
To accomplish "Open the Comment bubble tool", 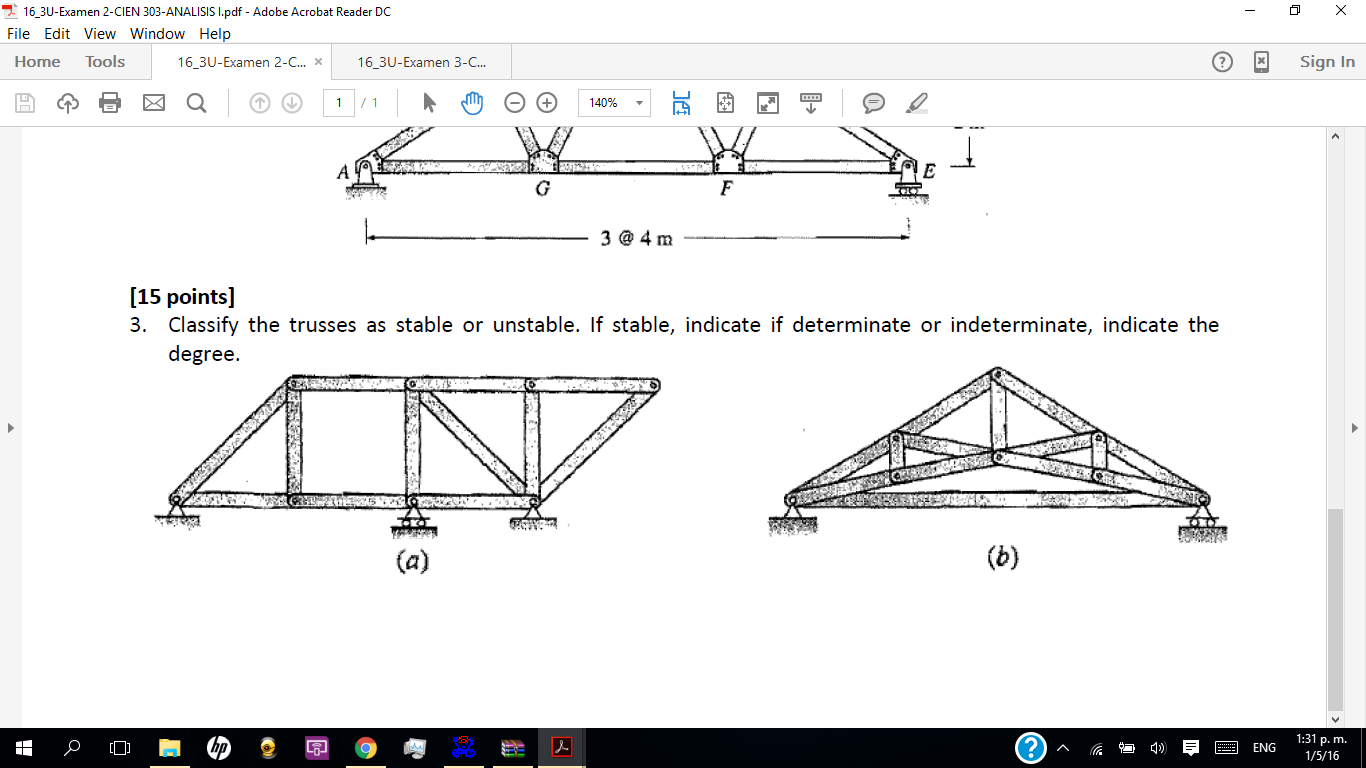I will click(x=873, y=102).
